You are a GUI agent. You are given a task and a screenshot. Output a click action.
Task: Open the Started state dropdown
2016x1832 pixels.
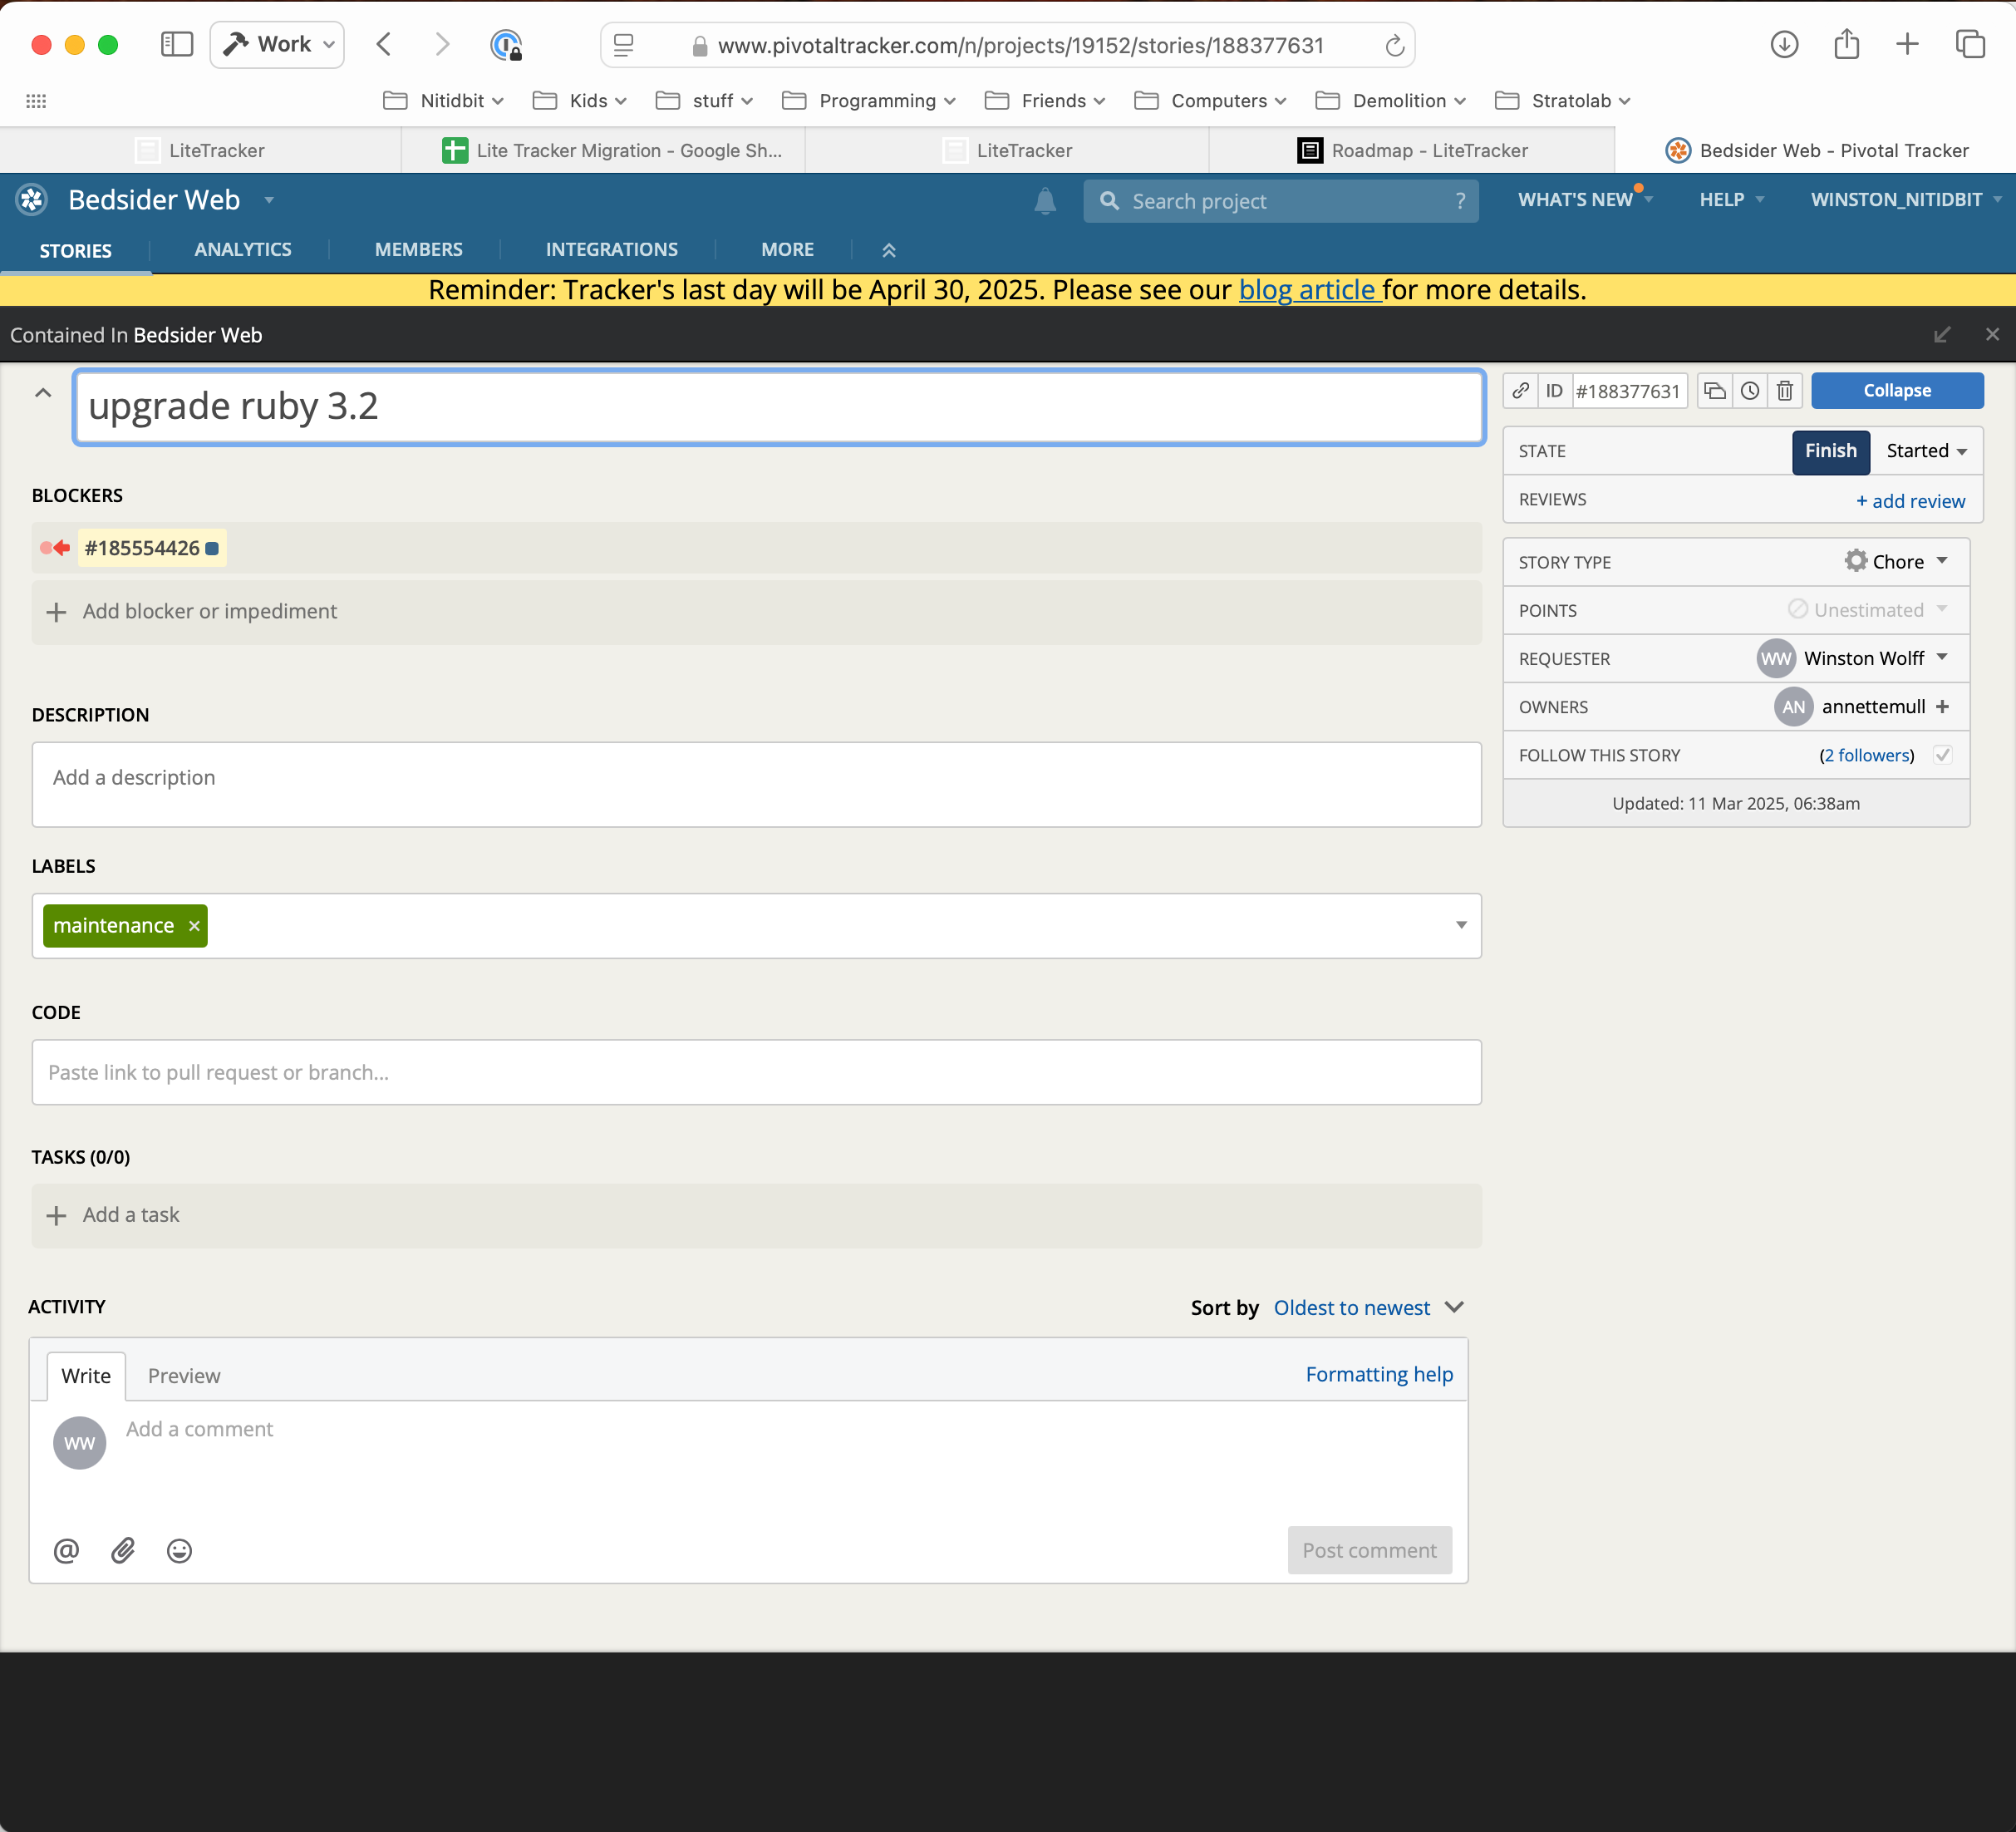click(x=1926, y=451)
